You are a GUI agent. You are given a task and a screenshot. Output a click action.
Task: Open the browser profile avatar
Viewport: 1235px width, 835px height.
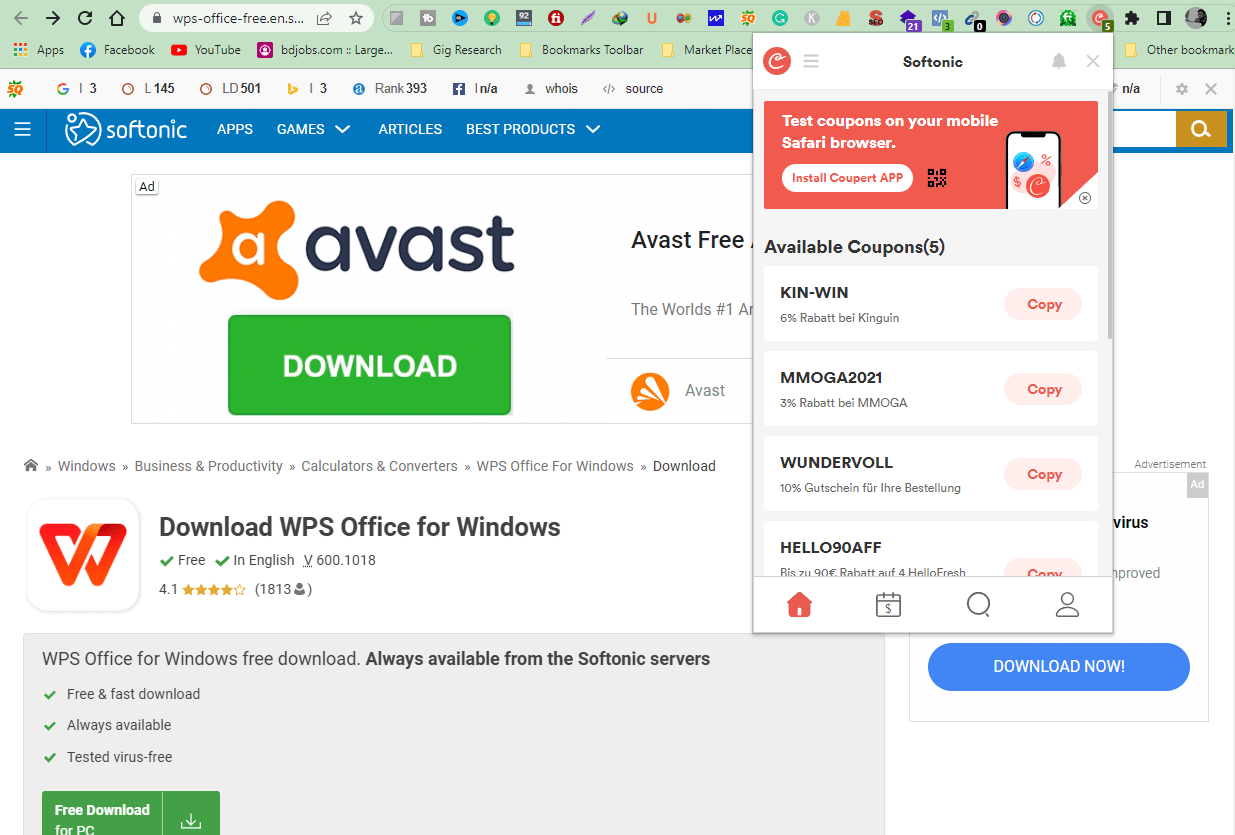(x=1196, y=17)
